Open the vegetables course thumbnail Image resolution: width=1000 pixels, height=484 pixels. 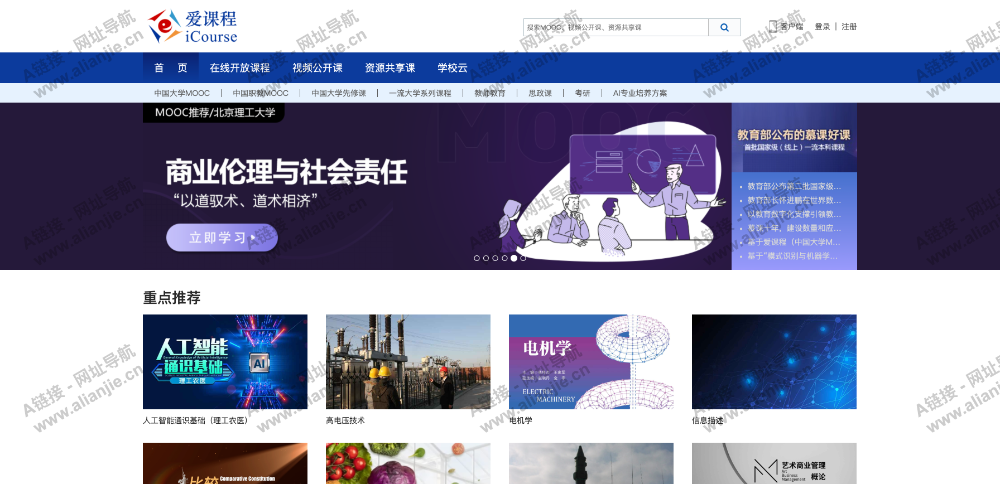[x=408, y=464]
